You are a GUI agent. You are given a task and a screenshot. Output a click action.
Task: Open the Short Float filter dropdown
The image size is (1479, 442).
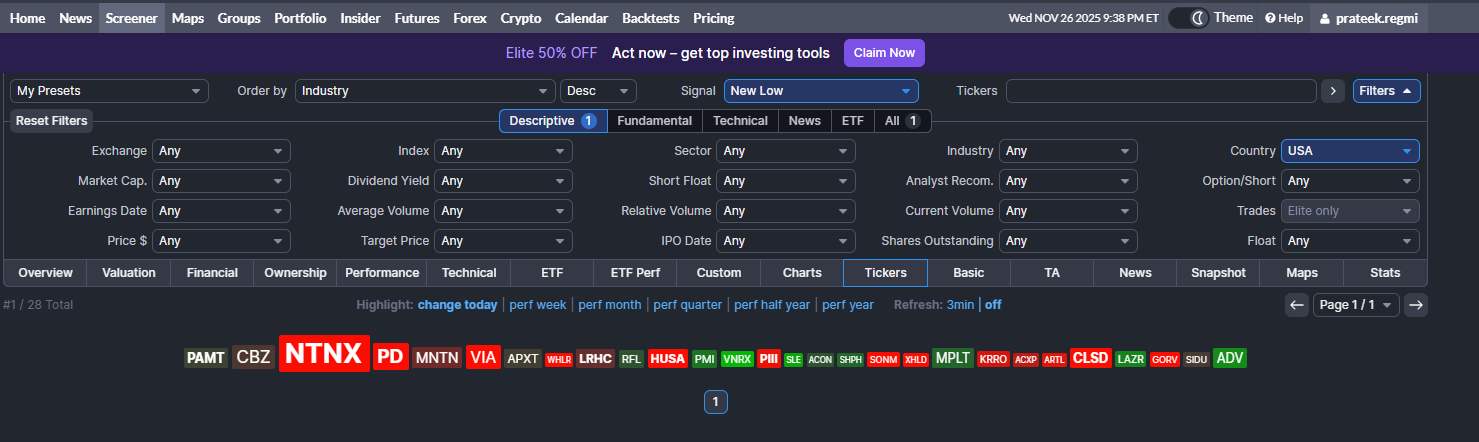pyautogui.click(x=786, y=181)
